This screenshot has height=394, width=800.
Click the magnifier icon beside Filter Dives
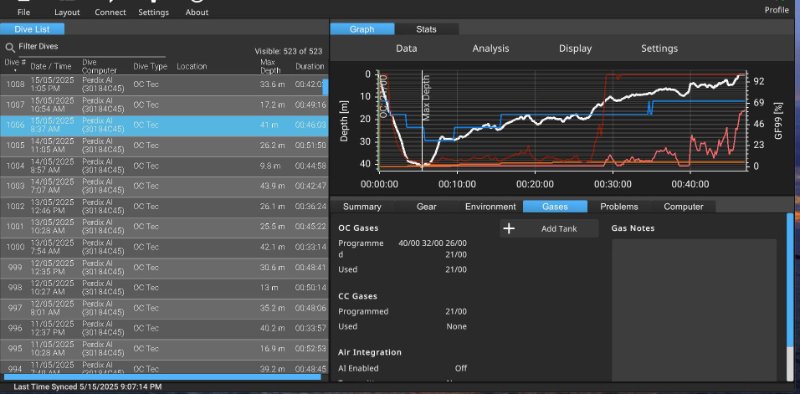10,47
